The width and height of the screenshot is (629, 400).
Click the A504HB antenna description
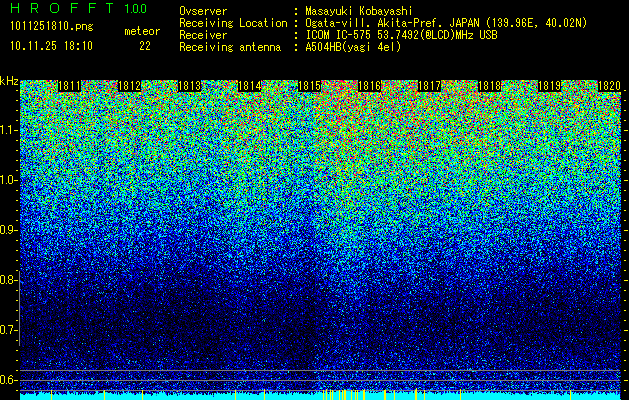[353, 47]
